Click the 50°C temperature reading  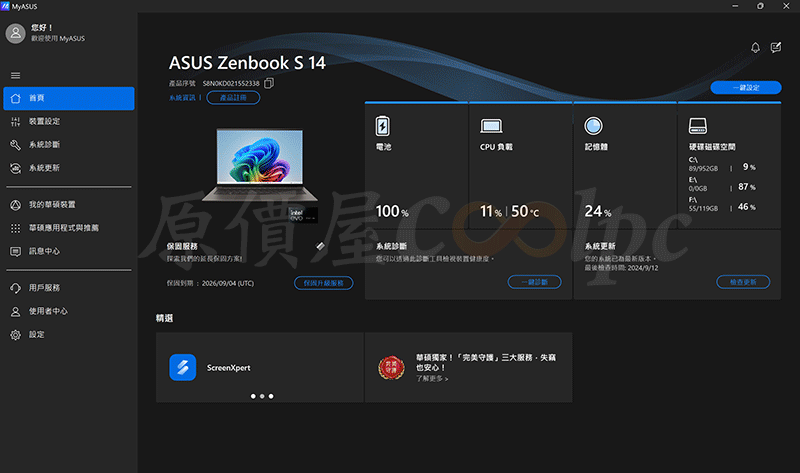point(525,211)
